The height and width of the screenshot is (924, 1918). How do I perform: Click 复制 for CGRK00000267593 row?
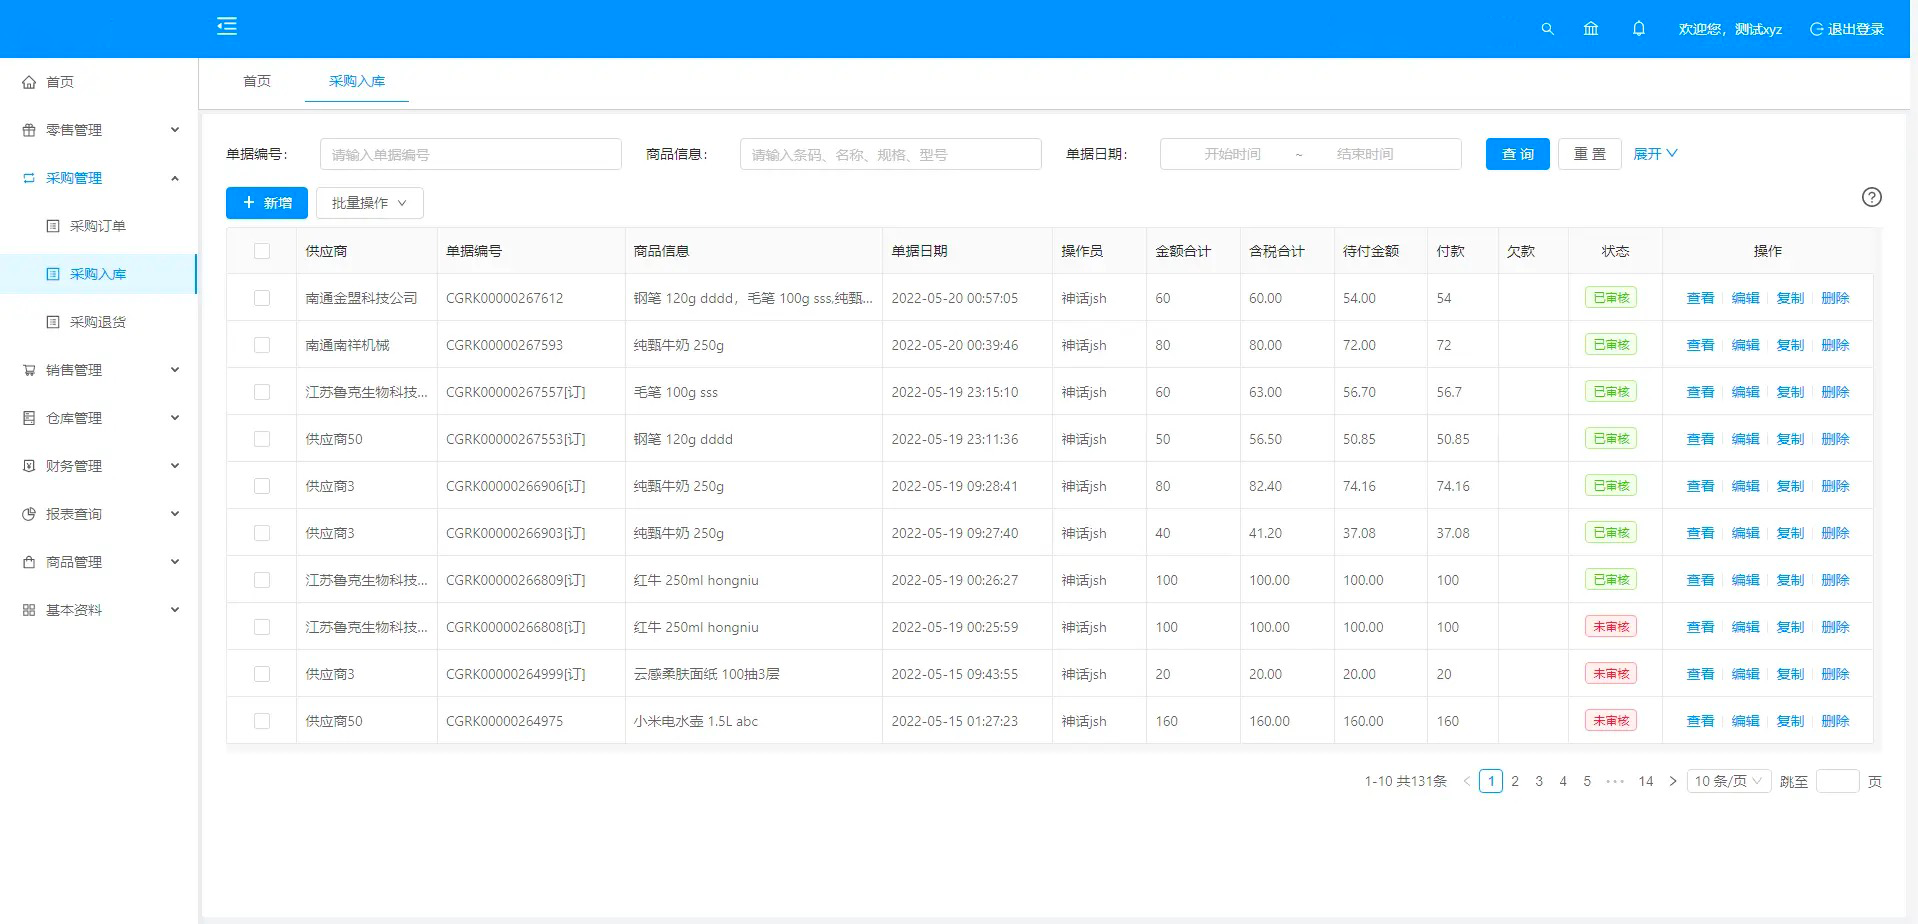point(1790,345)
